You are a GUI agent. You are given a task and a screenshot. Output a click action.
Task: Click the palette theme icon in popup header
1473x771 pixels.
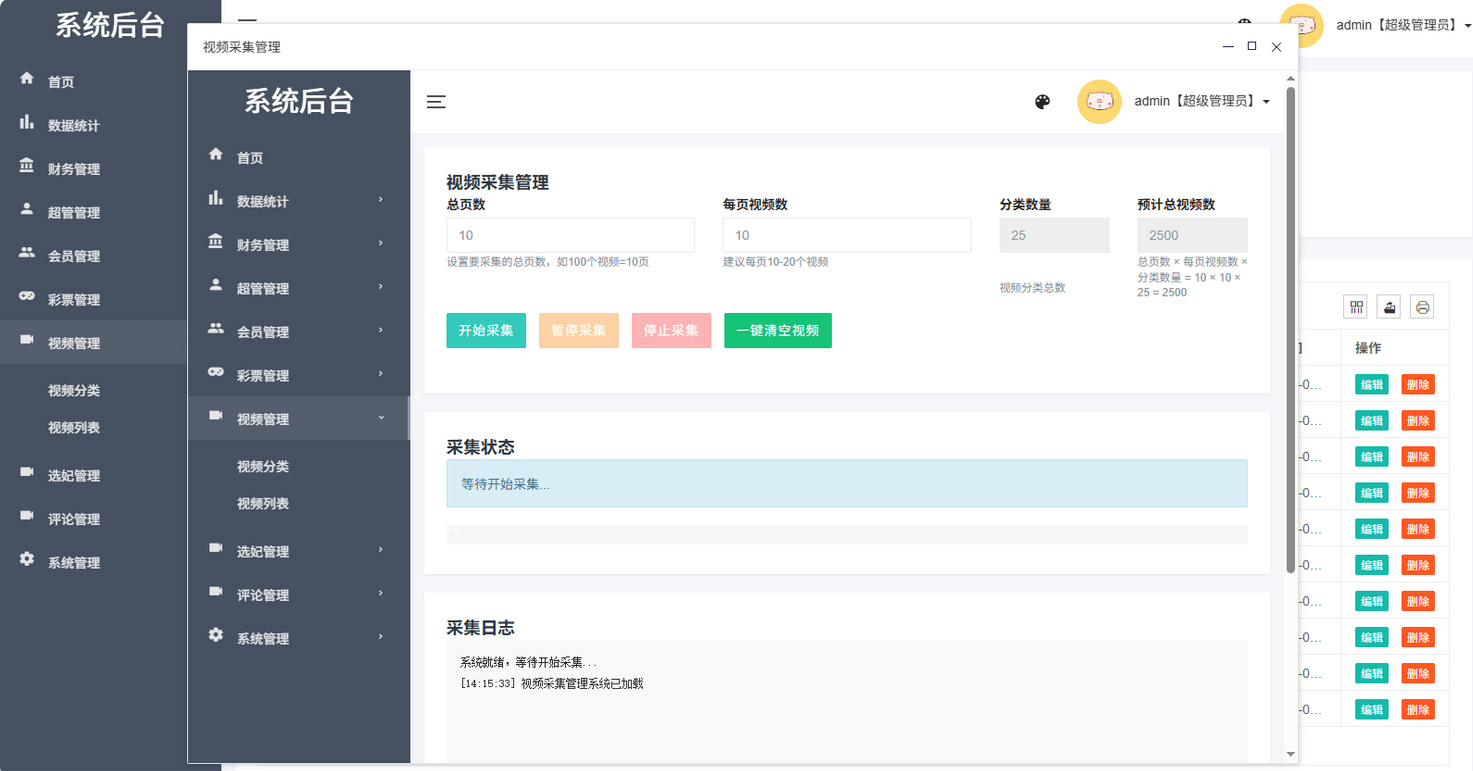[x=1042, y=102]
